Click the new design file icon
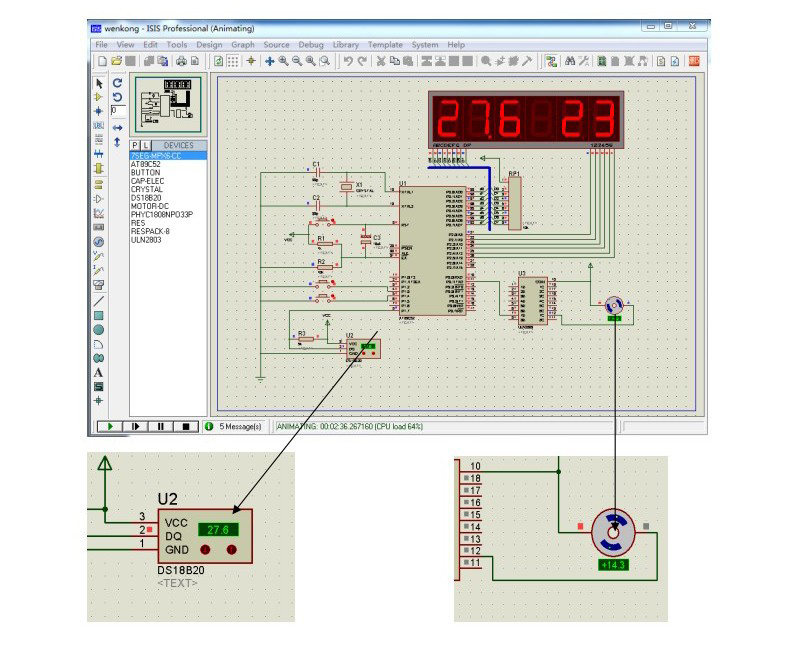The height and width of the screenshot is (651, 800). point(103,61)
